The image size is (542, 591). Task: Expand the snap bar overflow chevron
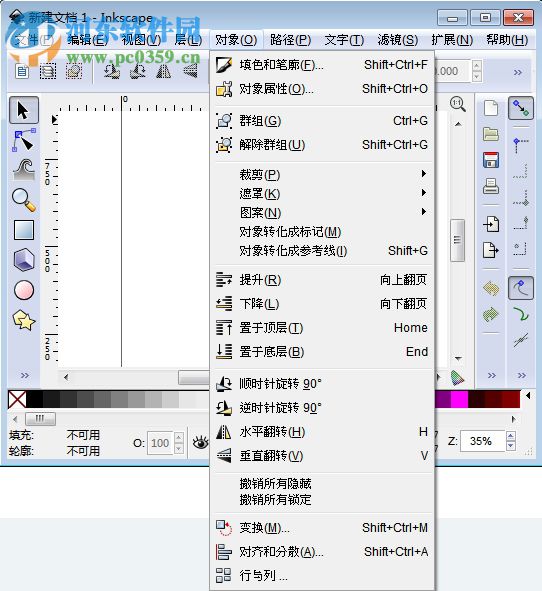click(522, 375)
